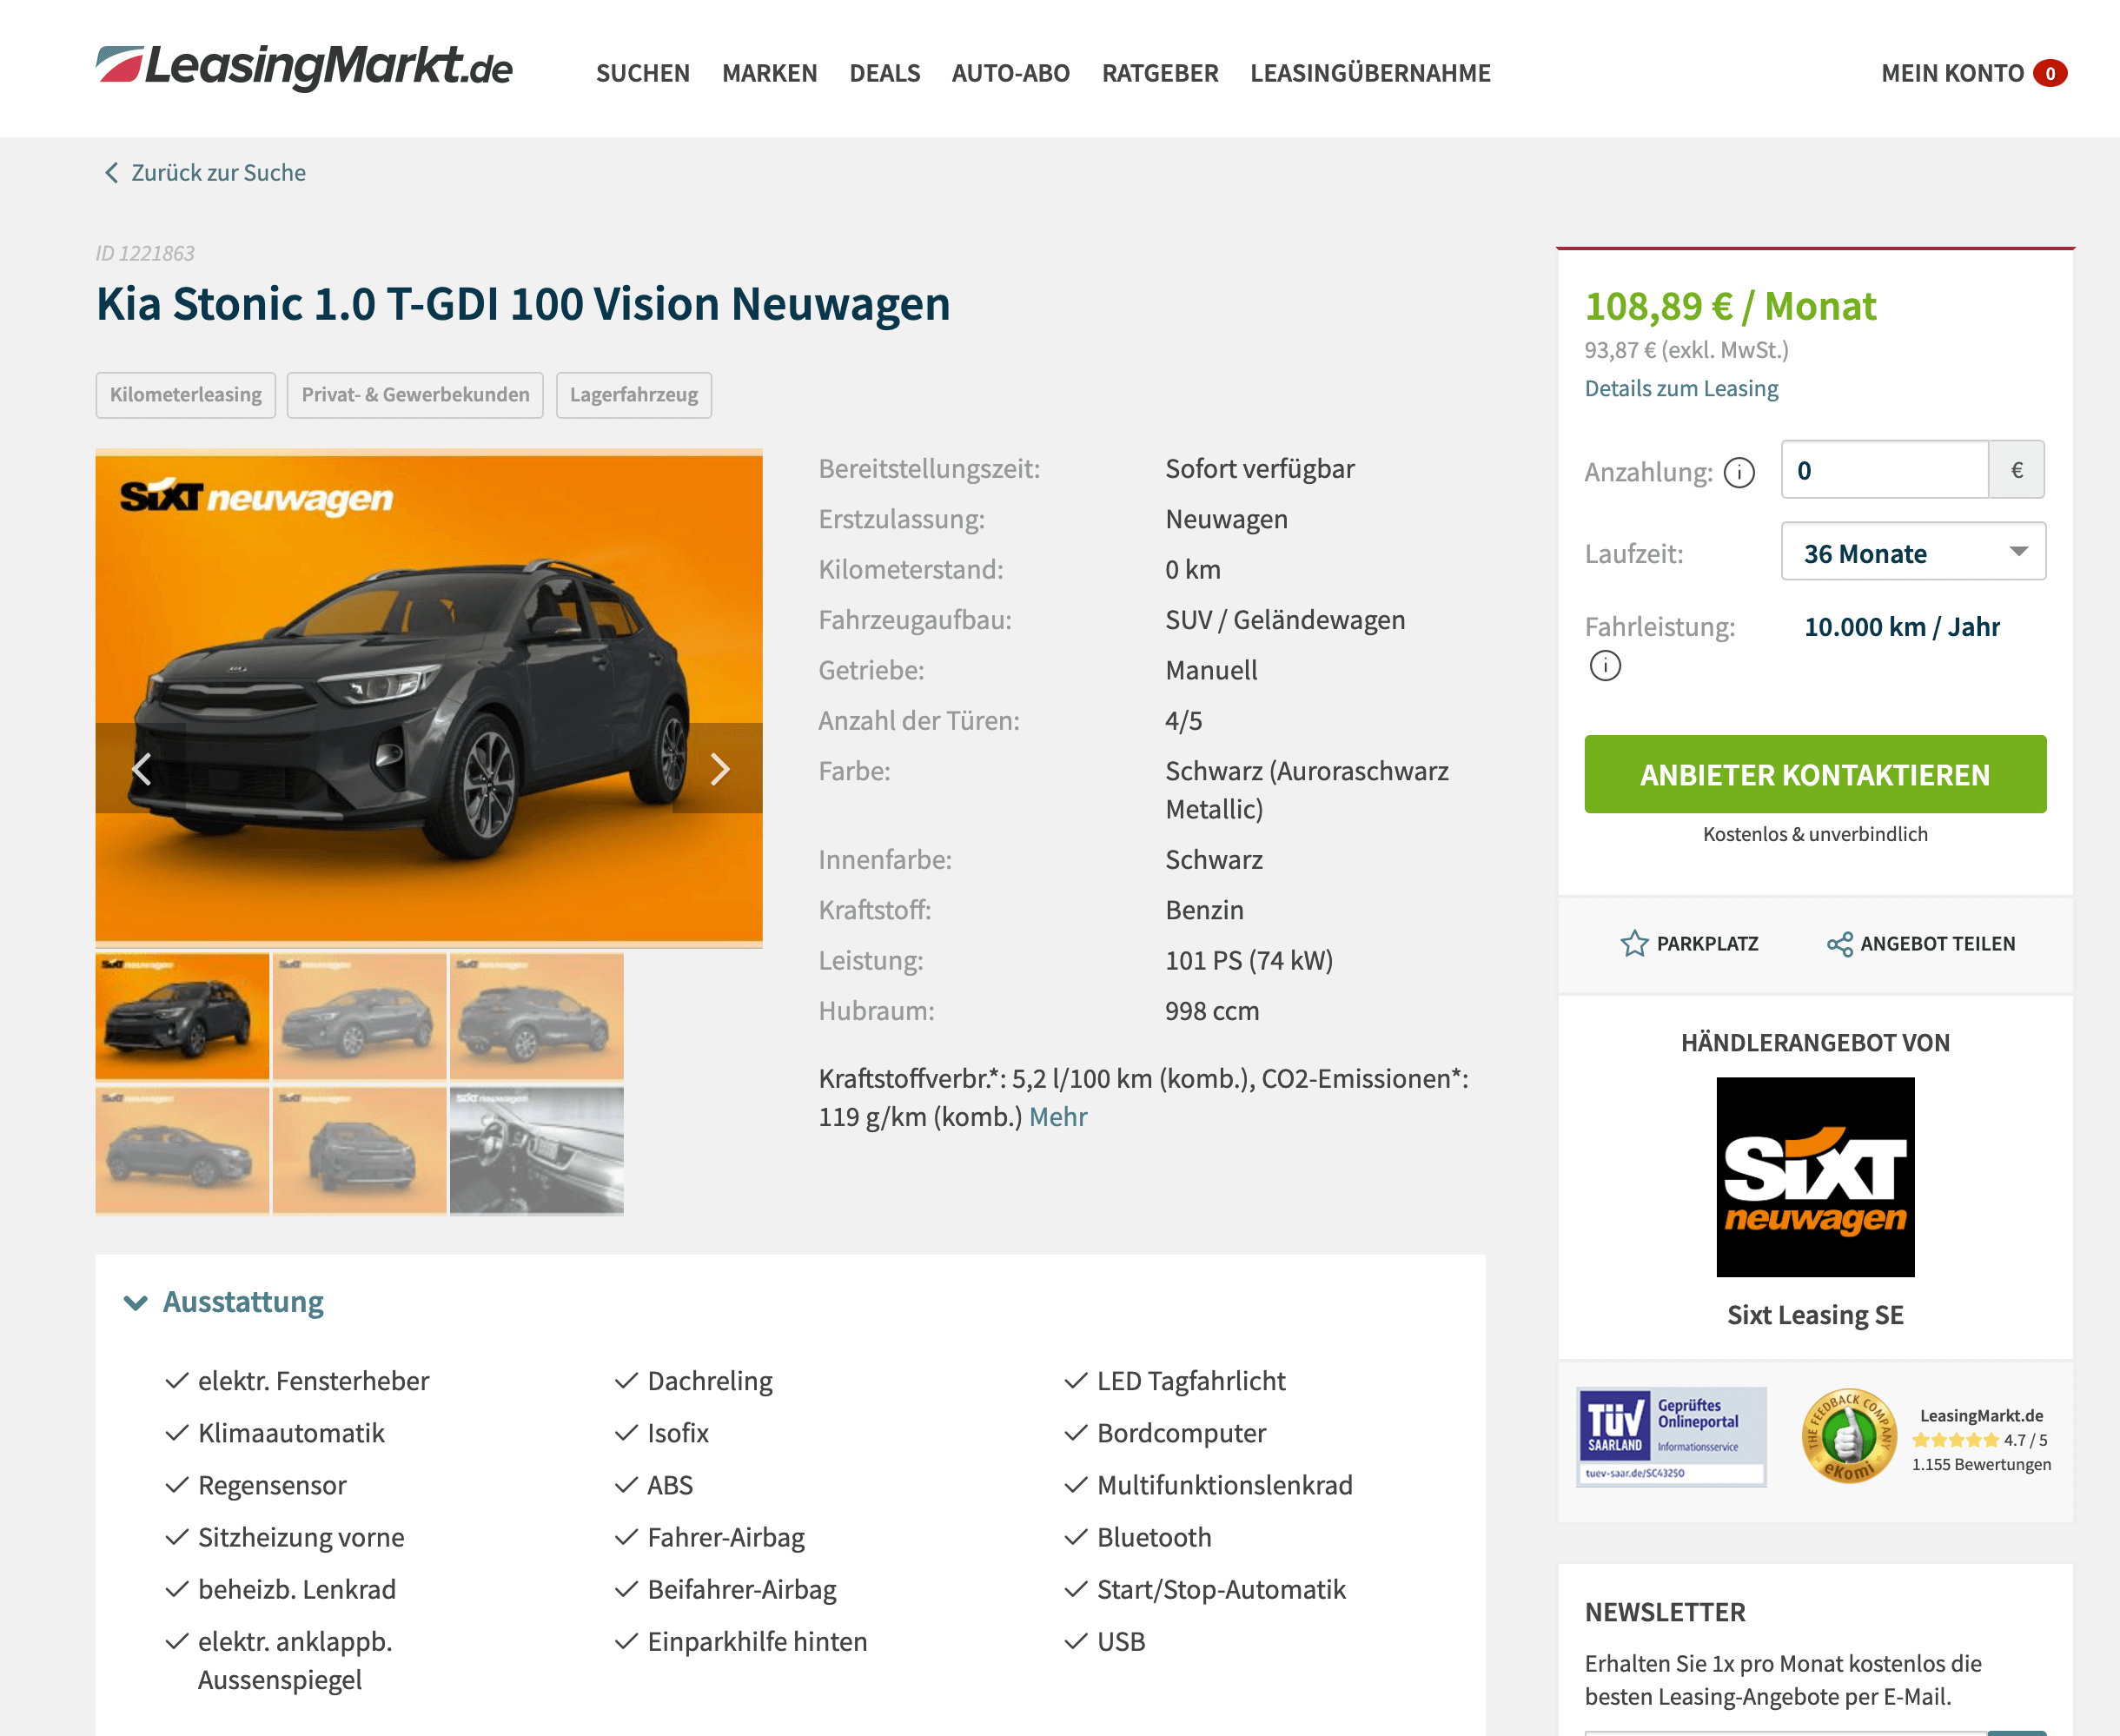2120x1736 pixels.
Task: Show previous car image with left arrow
Action: tap(142, 768)
